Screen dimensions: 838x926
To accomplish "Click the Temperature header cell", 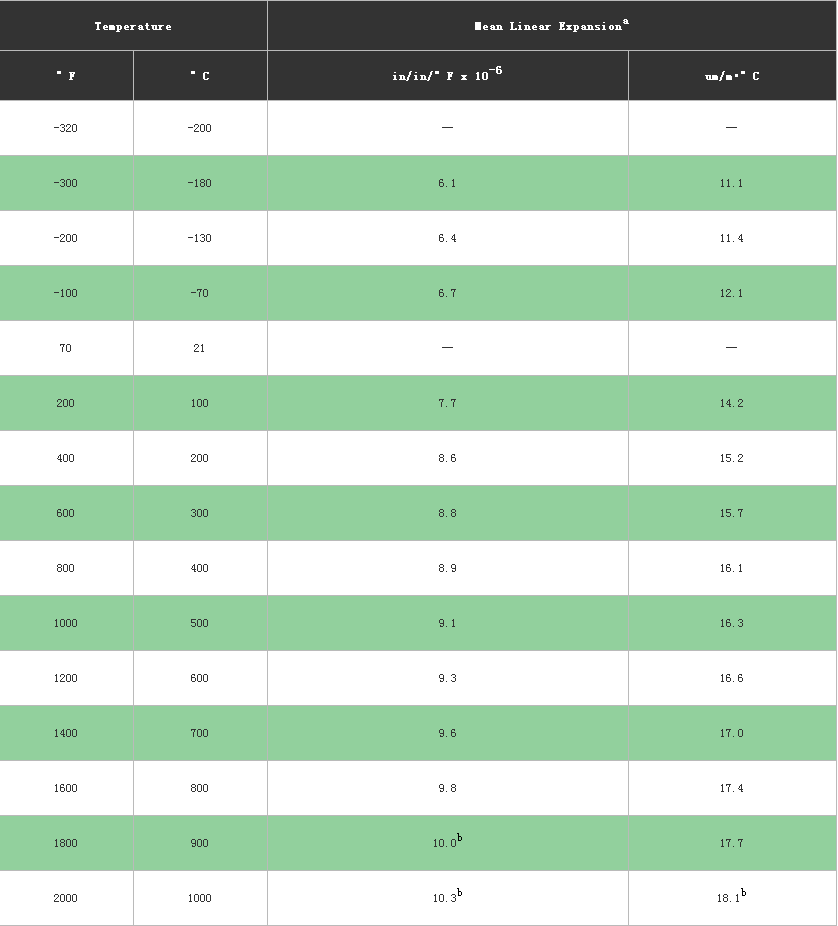I will click(133, 26).
